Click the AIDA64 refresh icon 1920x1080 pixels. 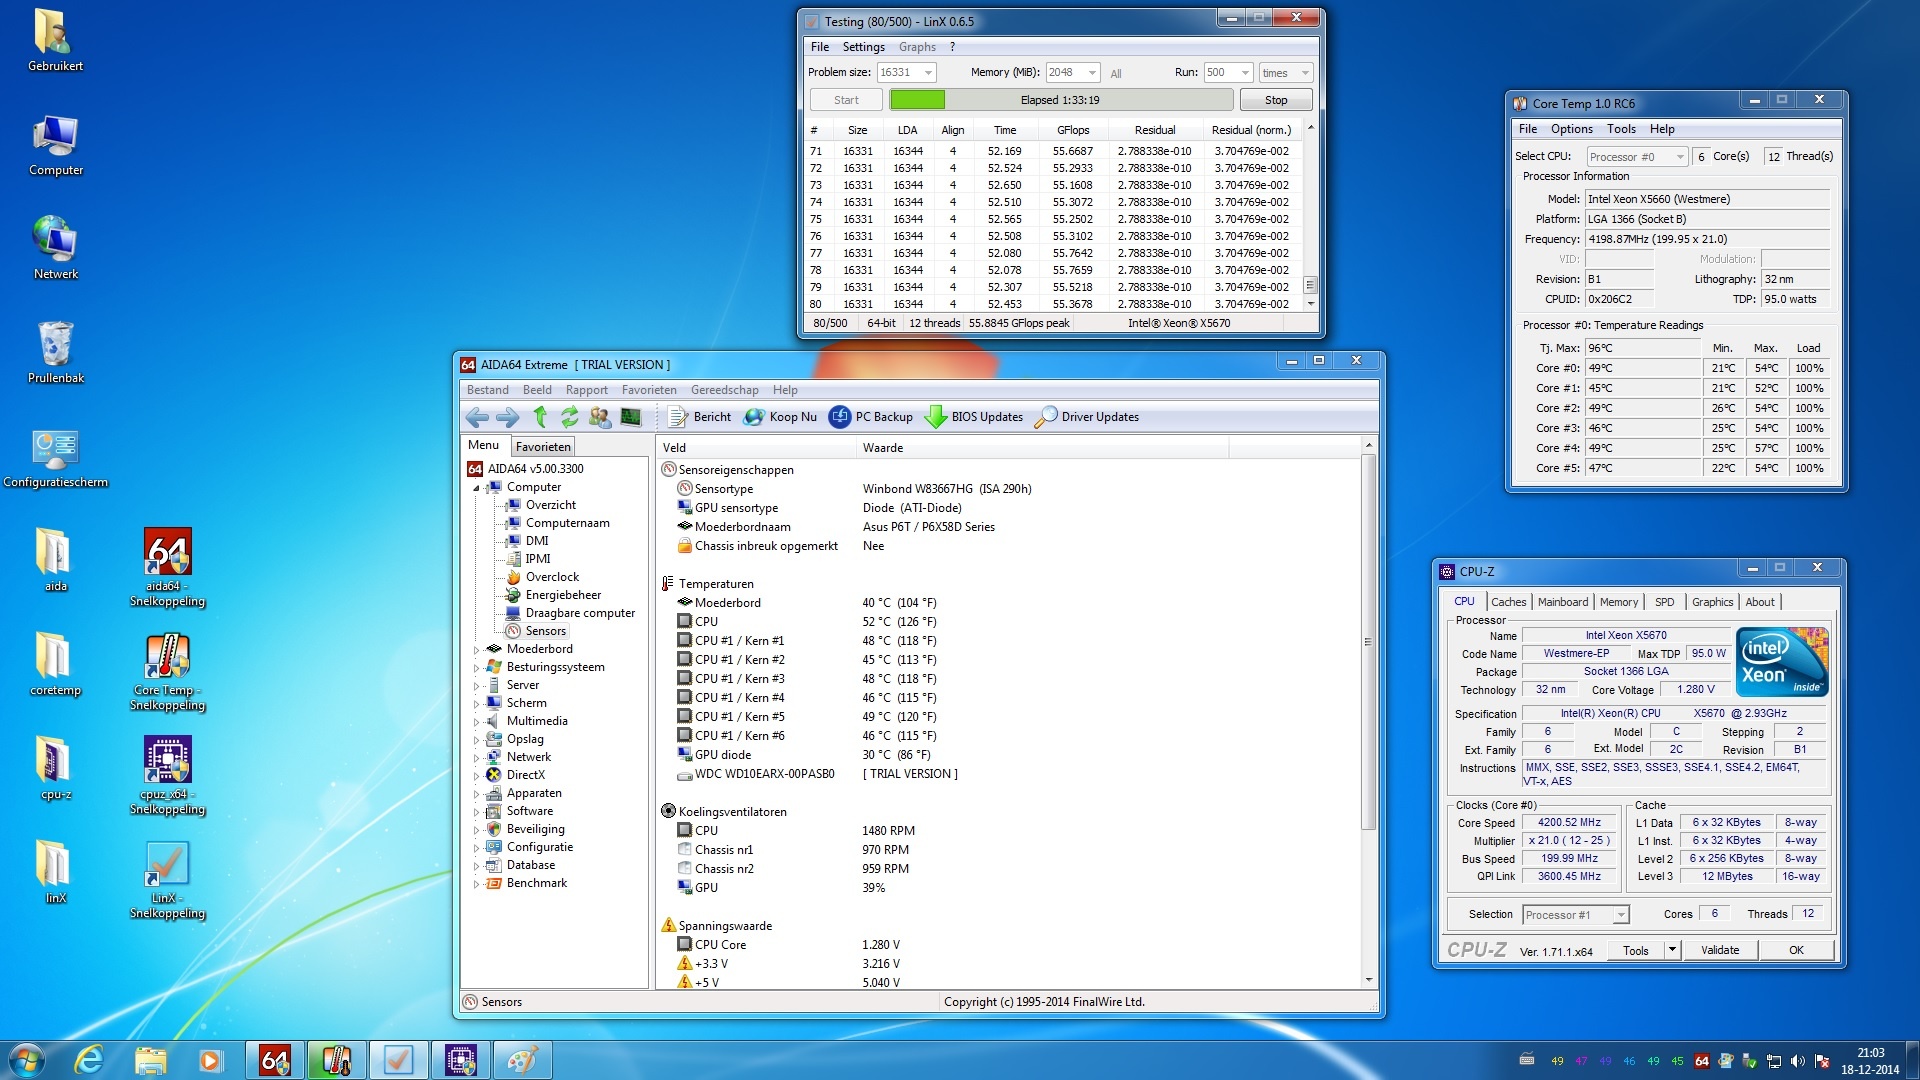tap(570, 417)
